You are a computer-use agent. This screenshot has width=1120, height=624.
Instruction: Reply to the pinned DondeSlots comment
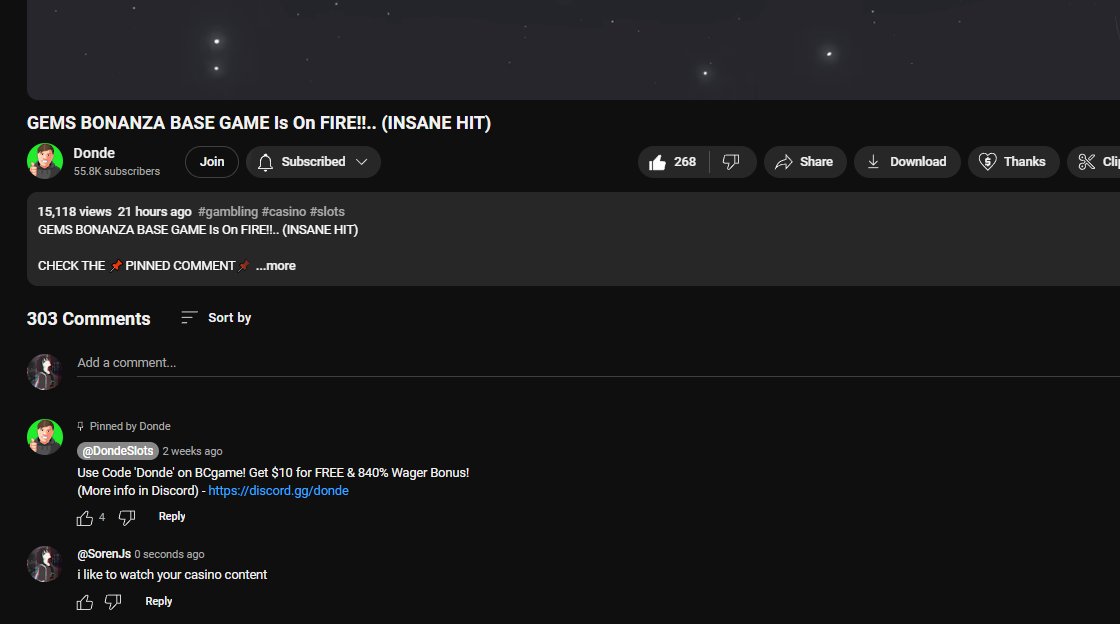[x=172, y=516]
